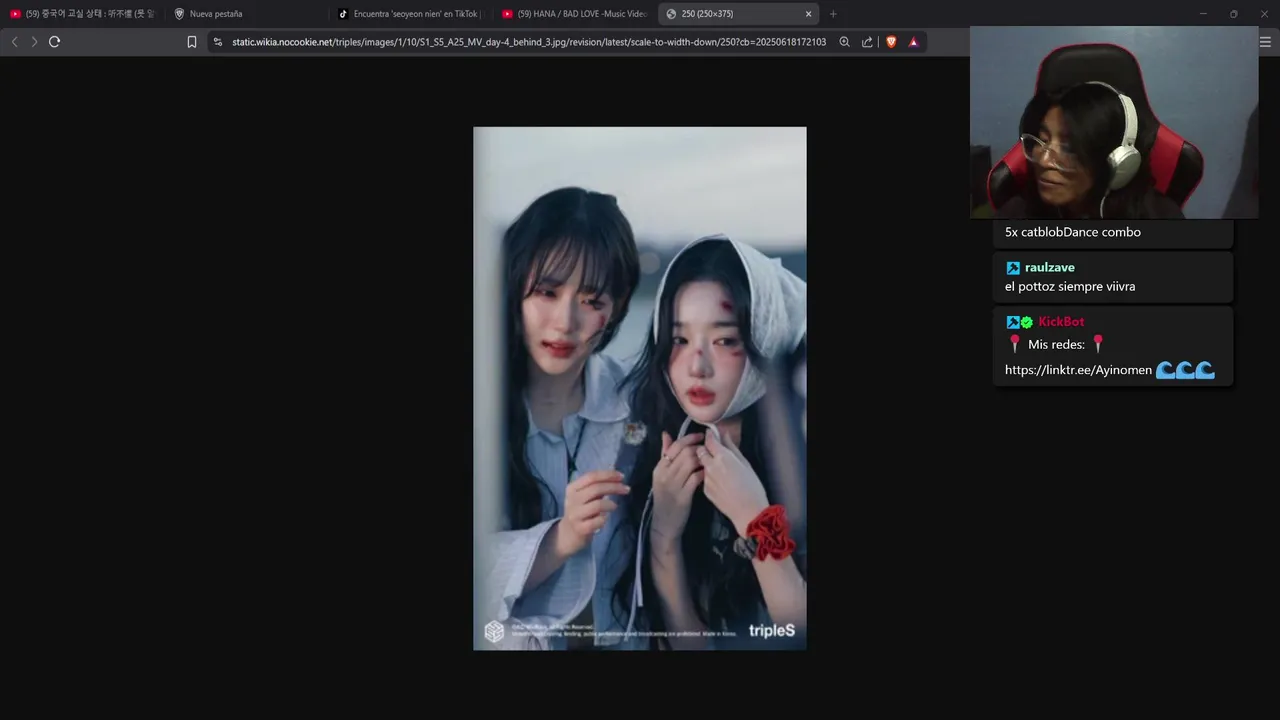This screenshot has height=720, width=1280.
Task: Open Brave Rewards triangle icon
Action: point(913,42)
